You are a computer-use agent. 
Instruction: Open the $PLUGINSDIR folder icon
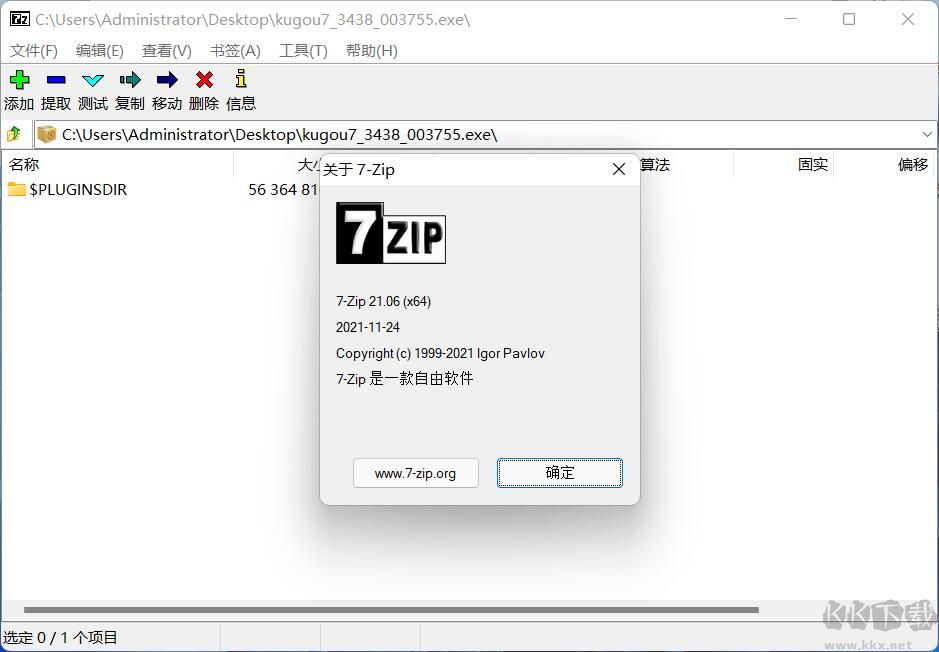coord(19,189)
